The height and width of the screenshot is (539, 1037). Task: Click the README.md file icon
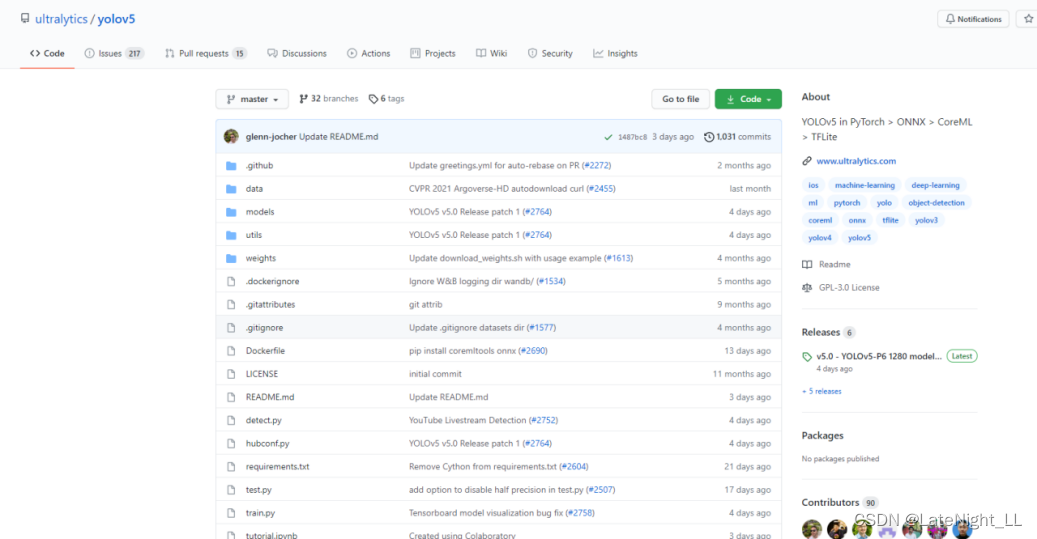tap(231, 397)
